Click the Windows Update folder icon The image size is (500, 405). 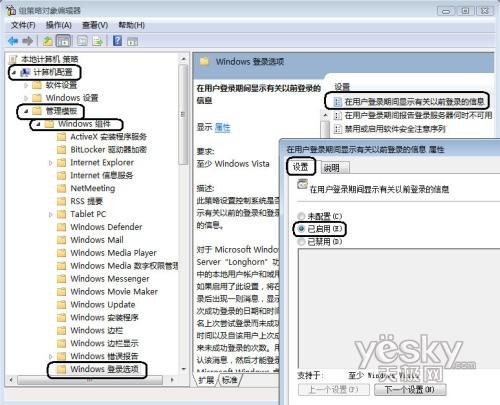pyautogui.click(x=62, y=305)
